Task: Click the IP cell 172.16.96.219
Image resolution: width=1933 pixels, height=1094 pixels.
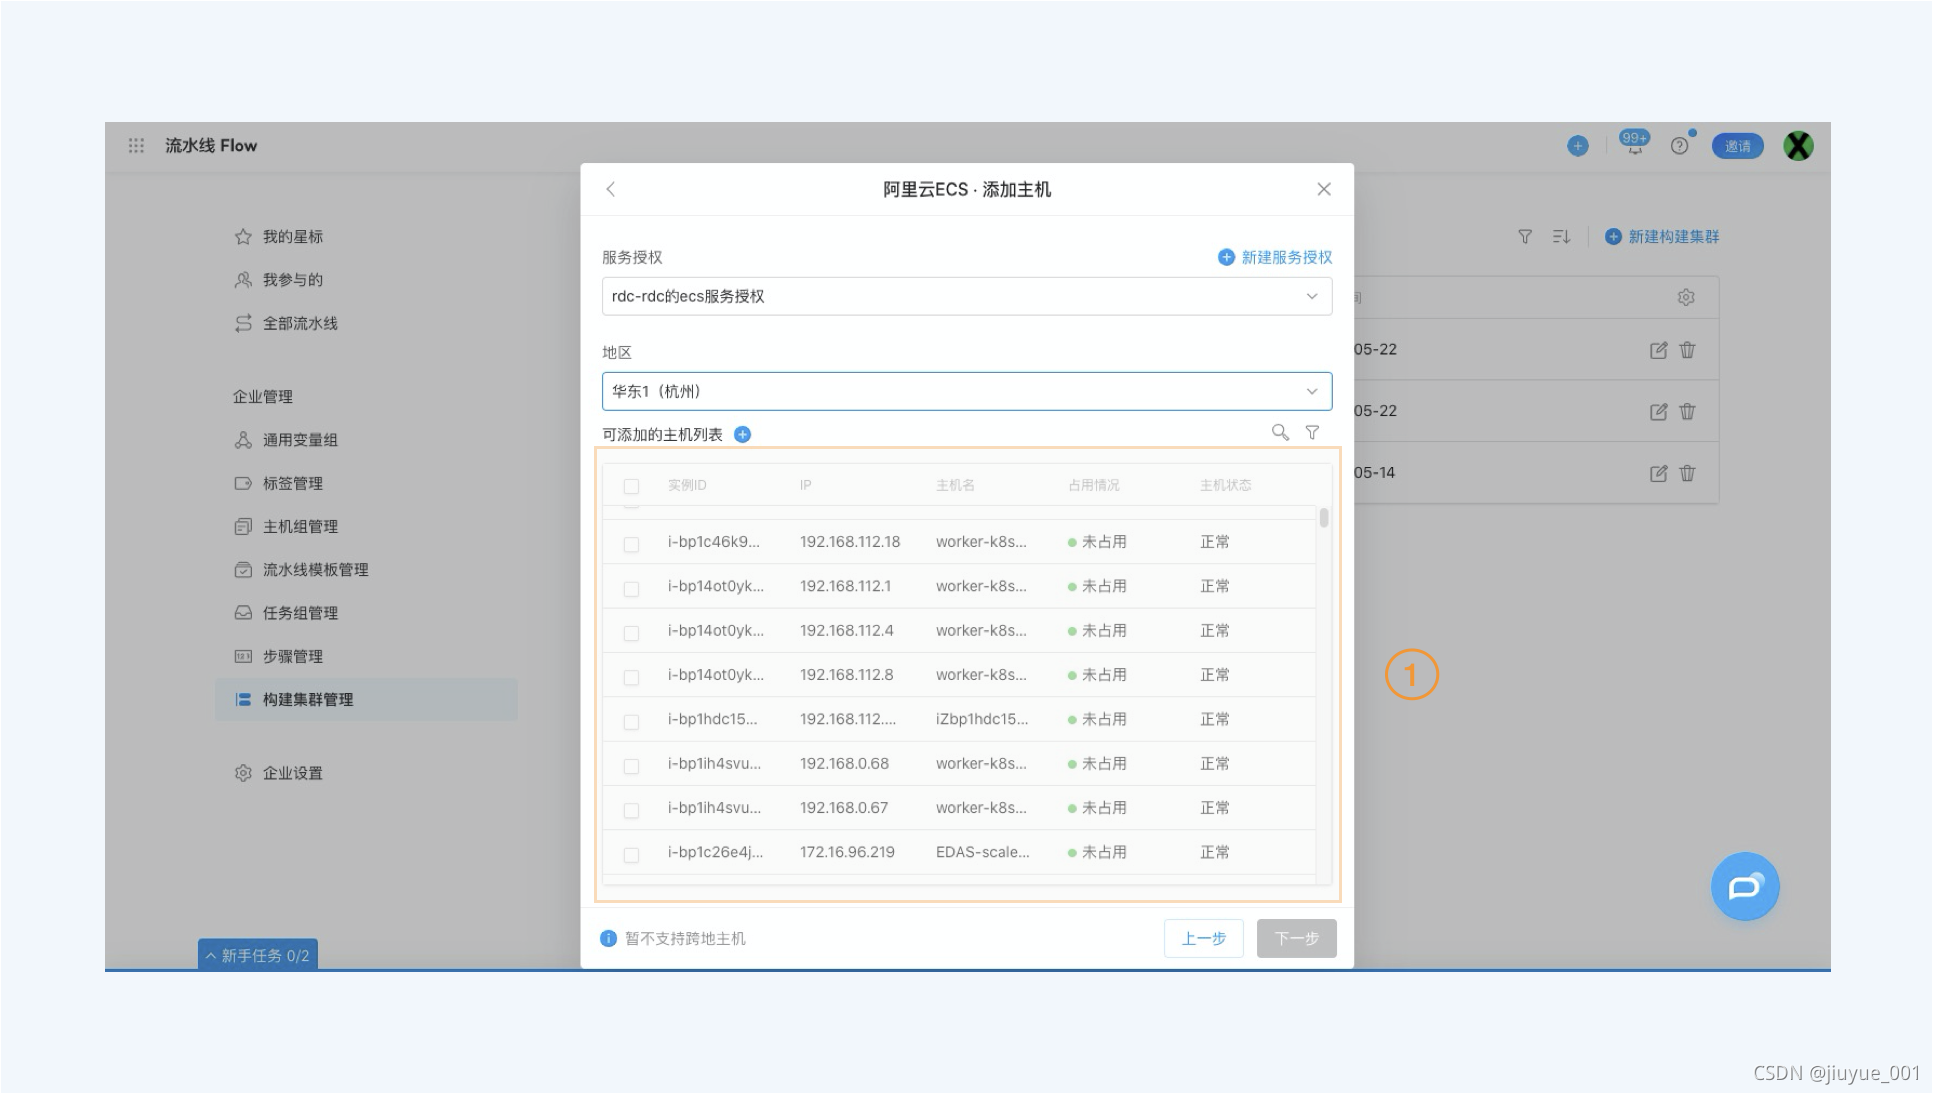Action: pos(847,852)
